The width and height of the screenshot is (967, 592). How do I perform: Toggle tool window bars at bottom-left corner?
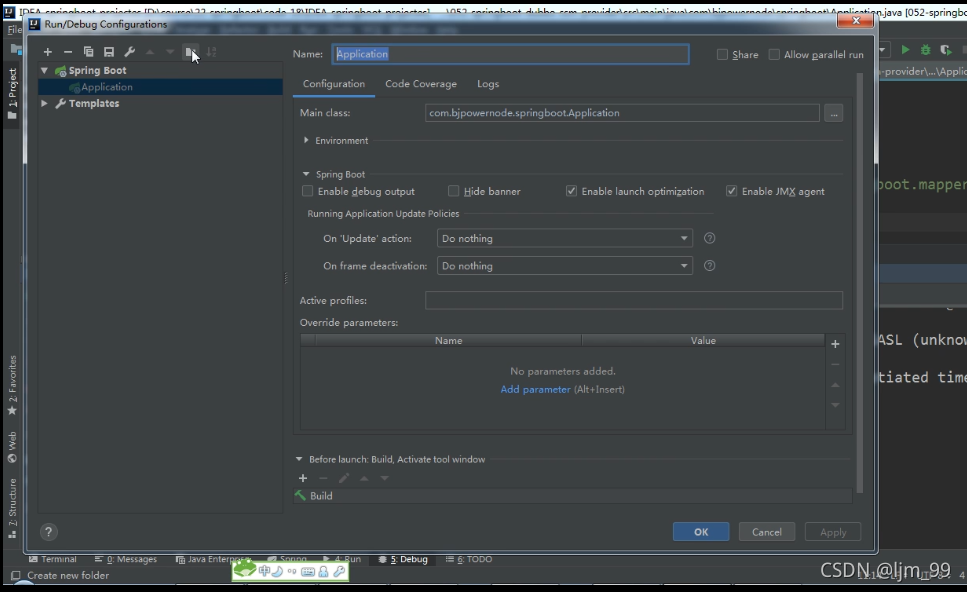click(x=15, y=575)
